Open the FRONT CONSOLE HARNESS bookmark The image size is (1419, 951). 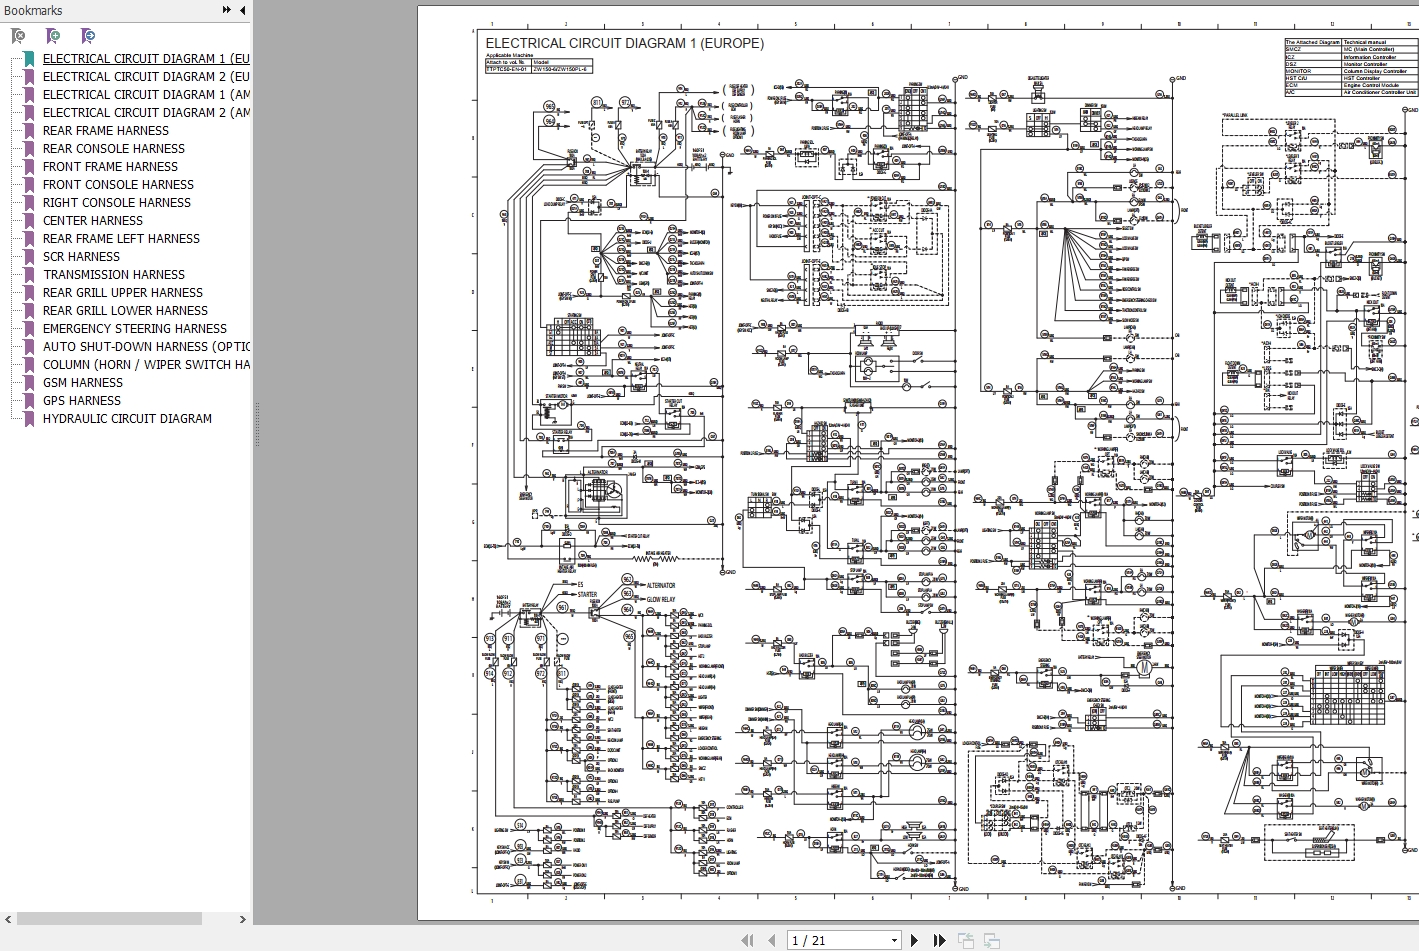coord(118,185)
